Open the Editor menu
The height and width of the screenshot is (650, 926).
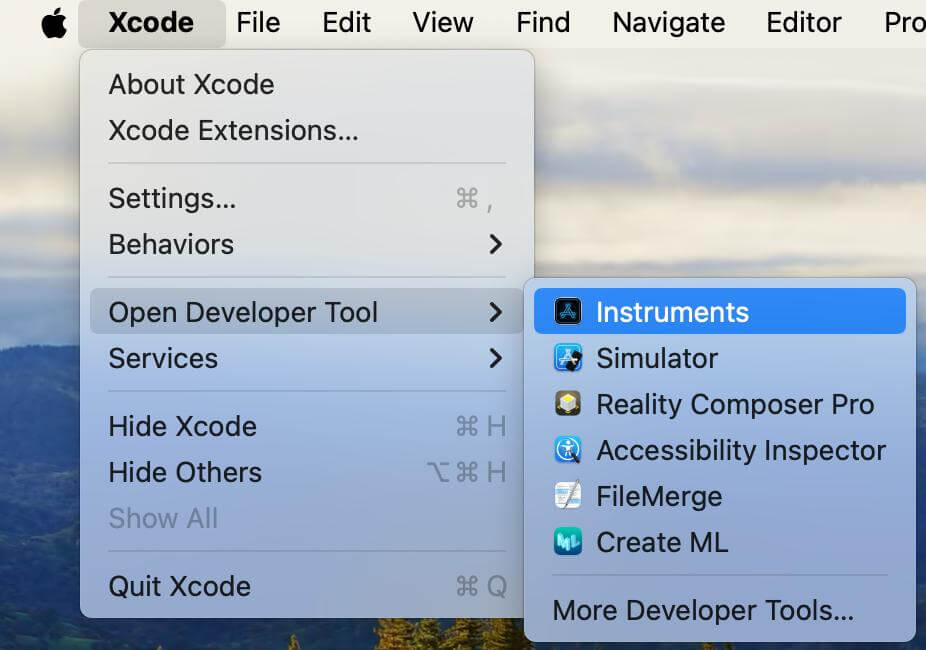pyautogui.click(x=803, y=23)
